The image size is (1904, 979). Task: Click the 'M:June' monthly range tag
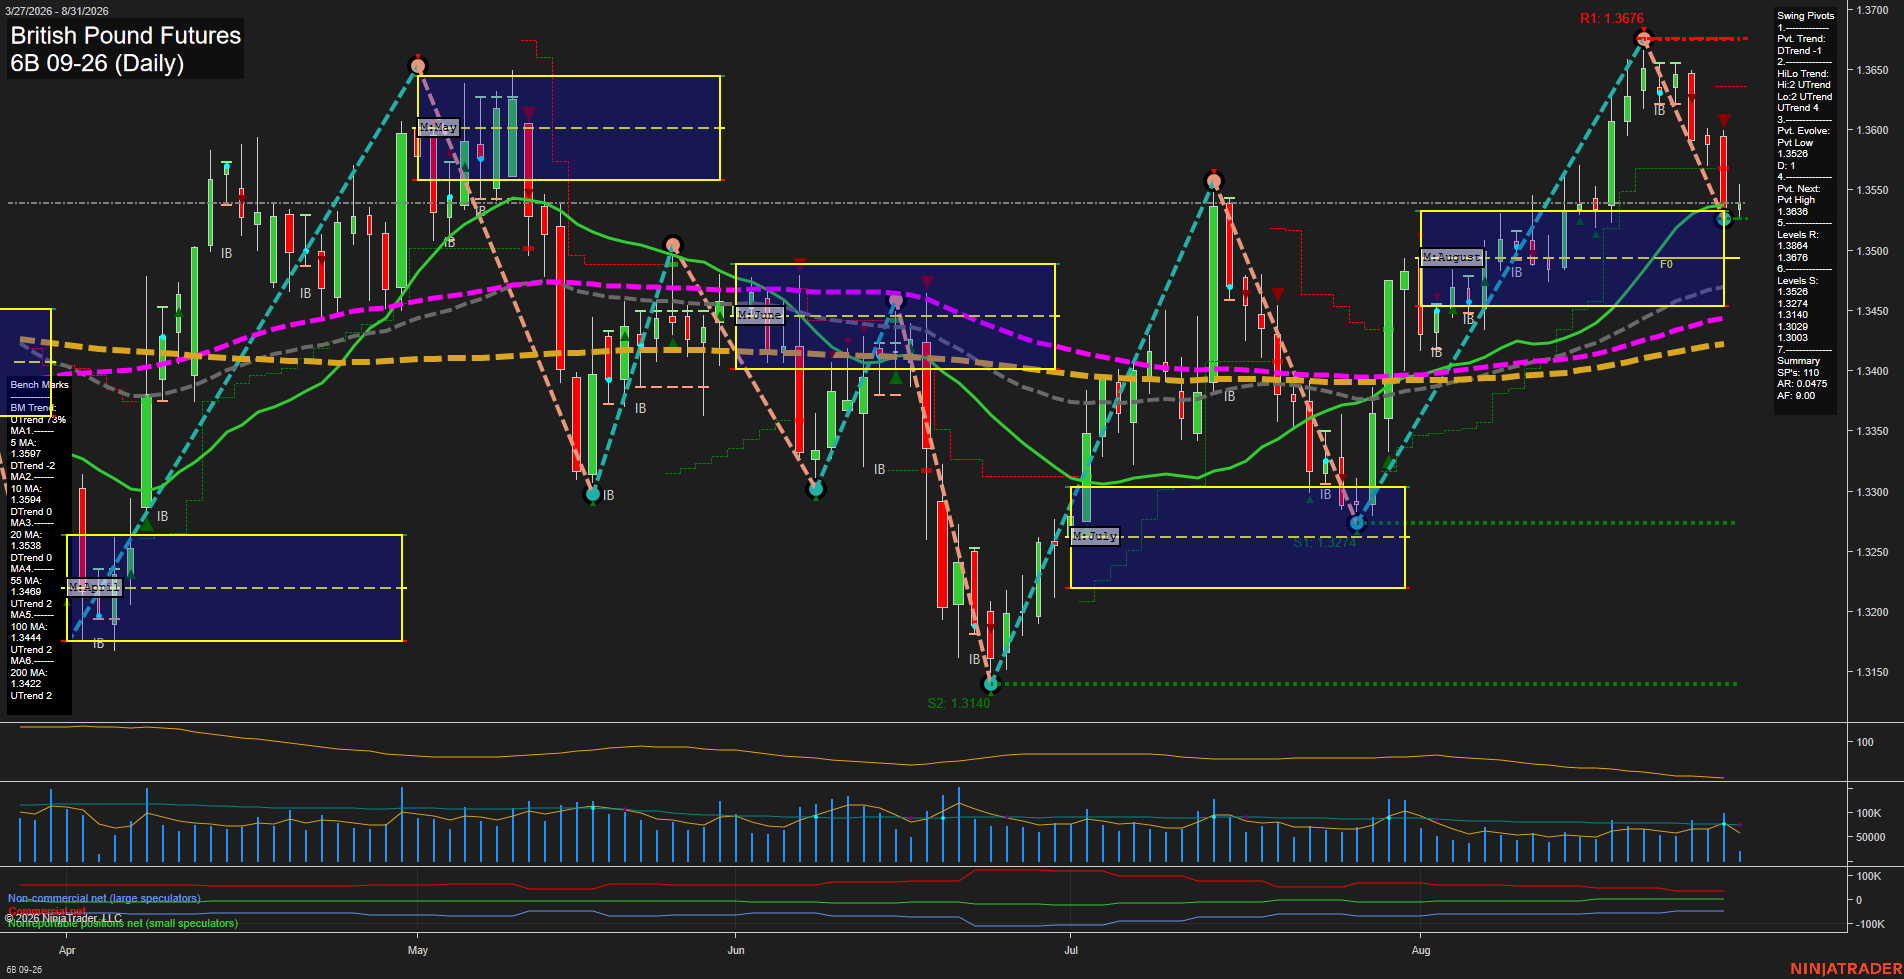760,315
